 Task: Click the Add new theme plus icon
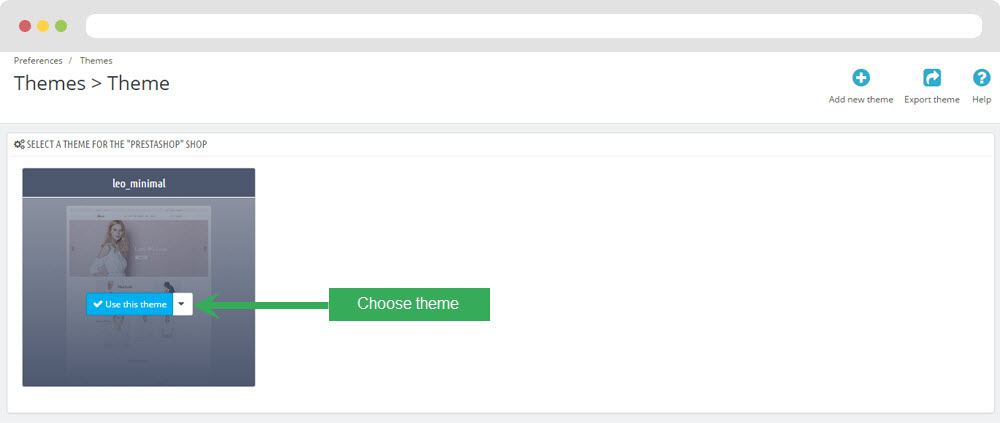click(861, 78)
